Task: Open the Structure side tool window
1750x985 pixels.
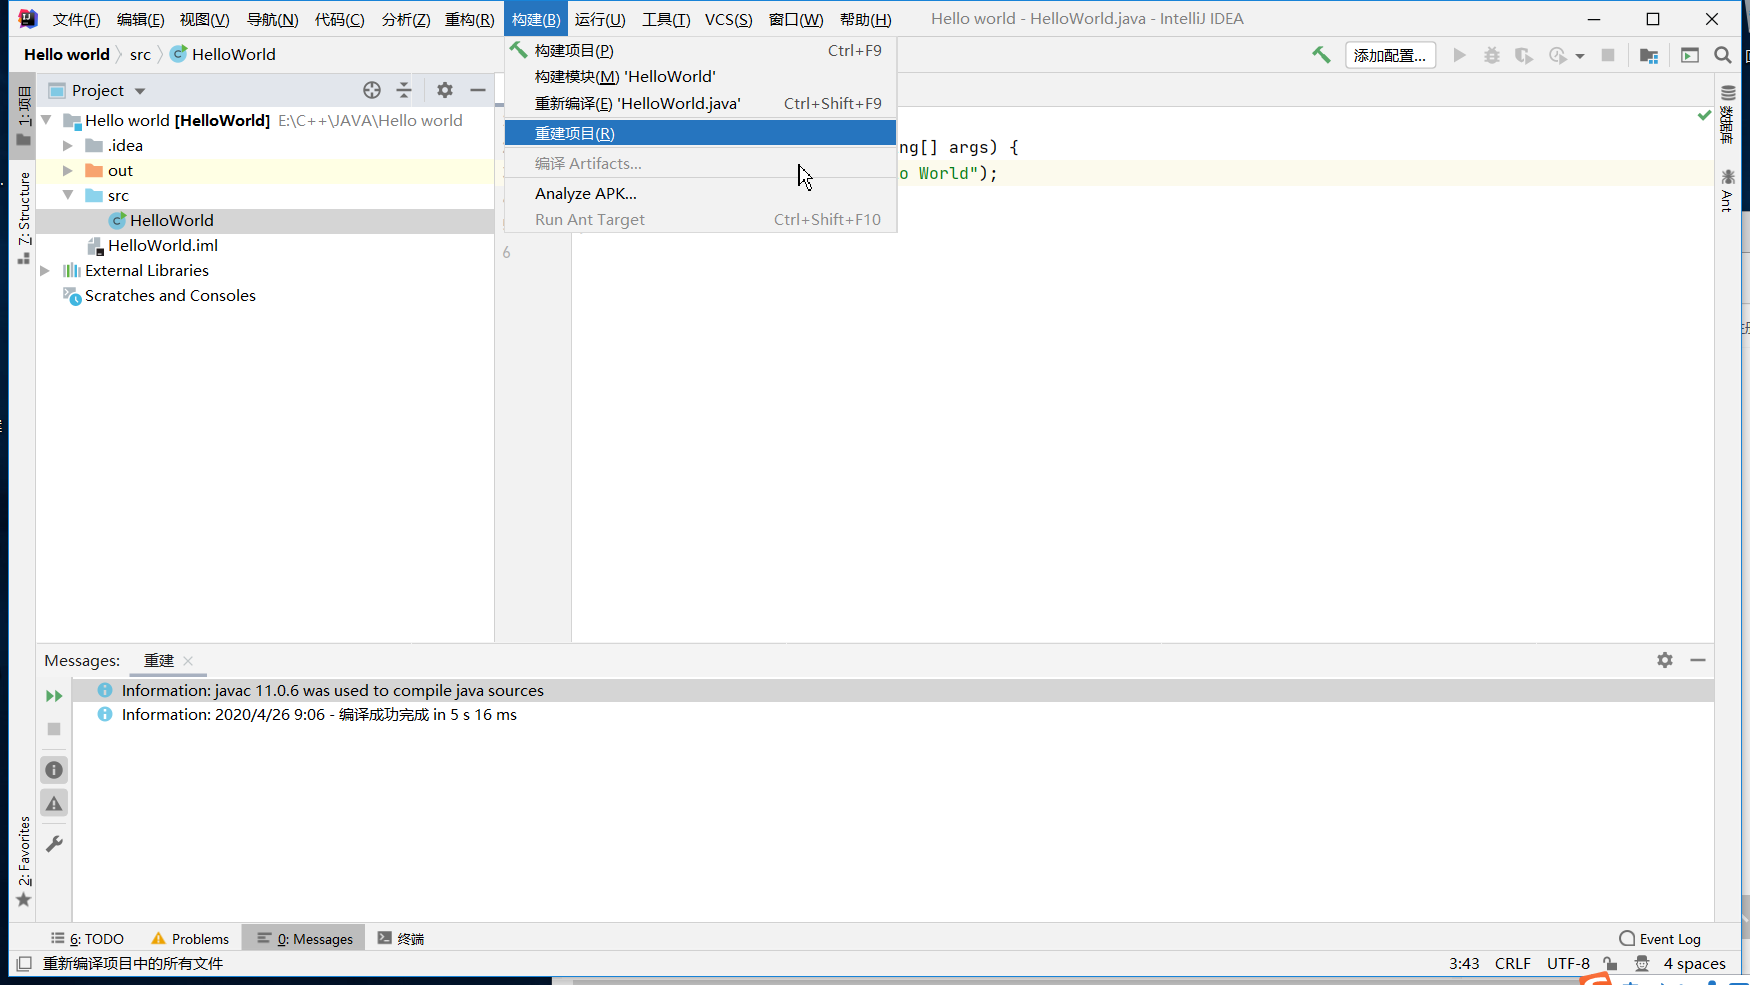Action: point(24,218)
